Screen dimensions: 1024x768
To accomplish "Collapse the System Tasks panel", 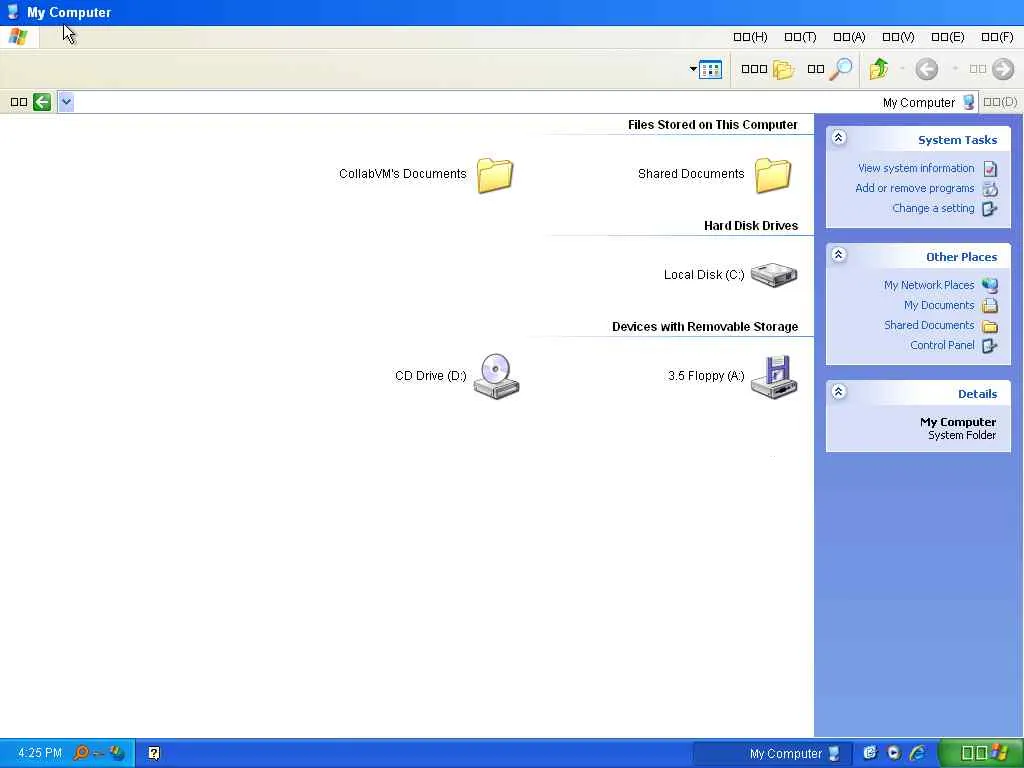I will 839,138.
